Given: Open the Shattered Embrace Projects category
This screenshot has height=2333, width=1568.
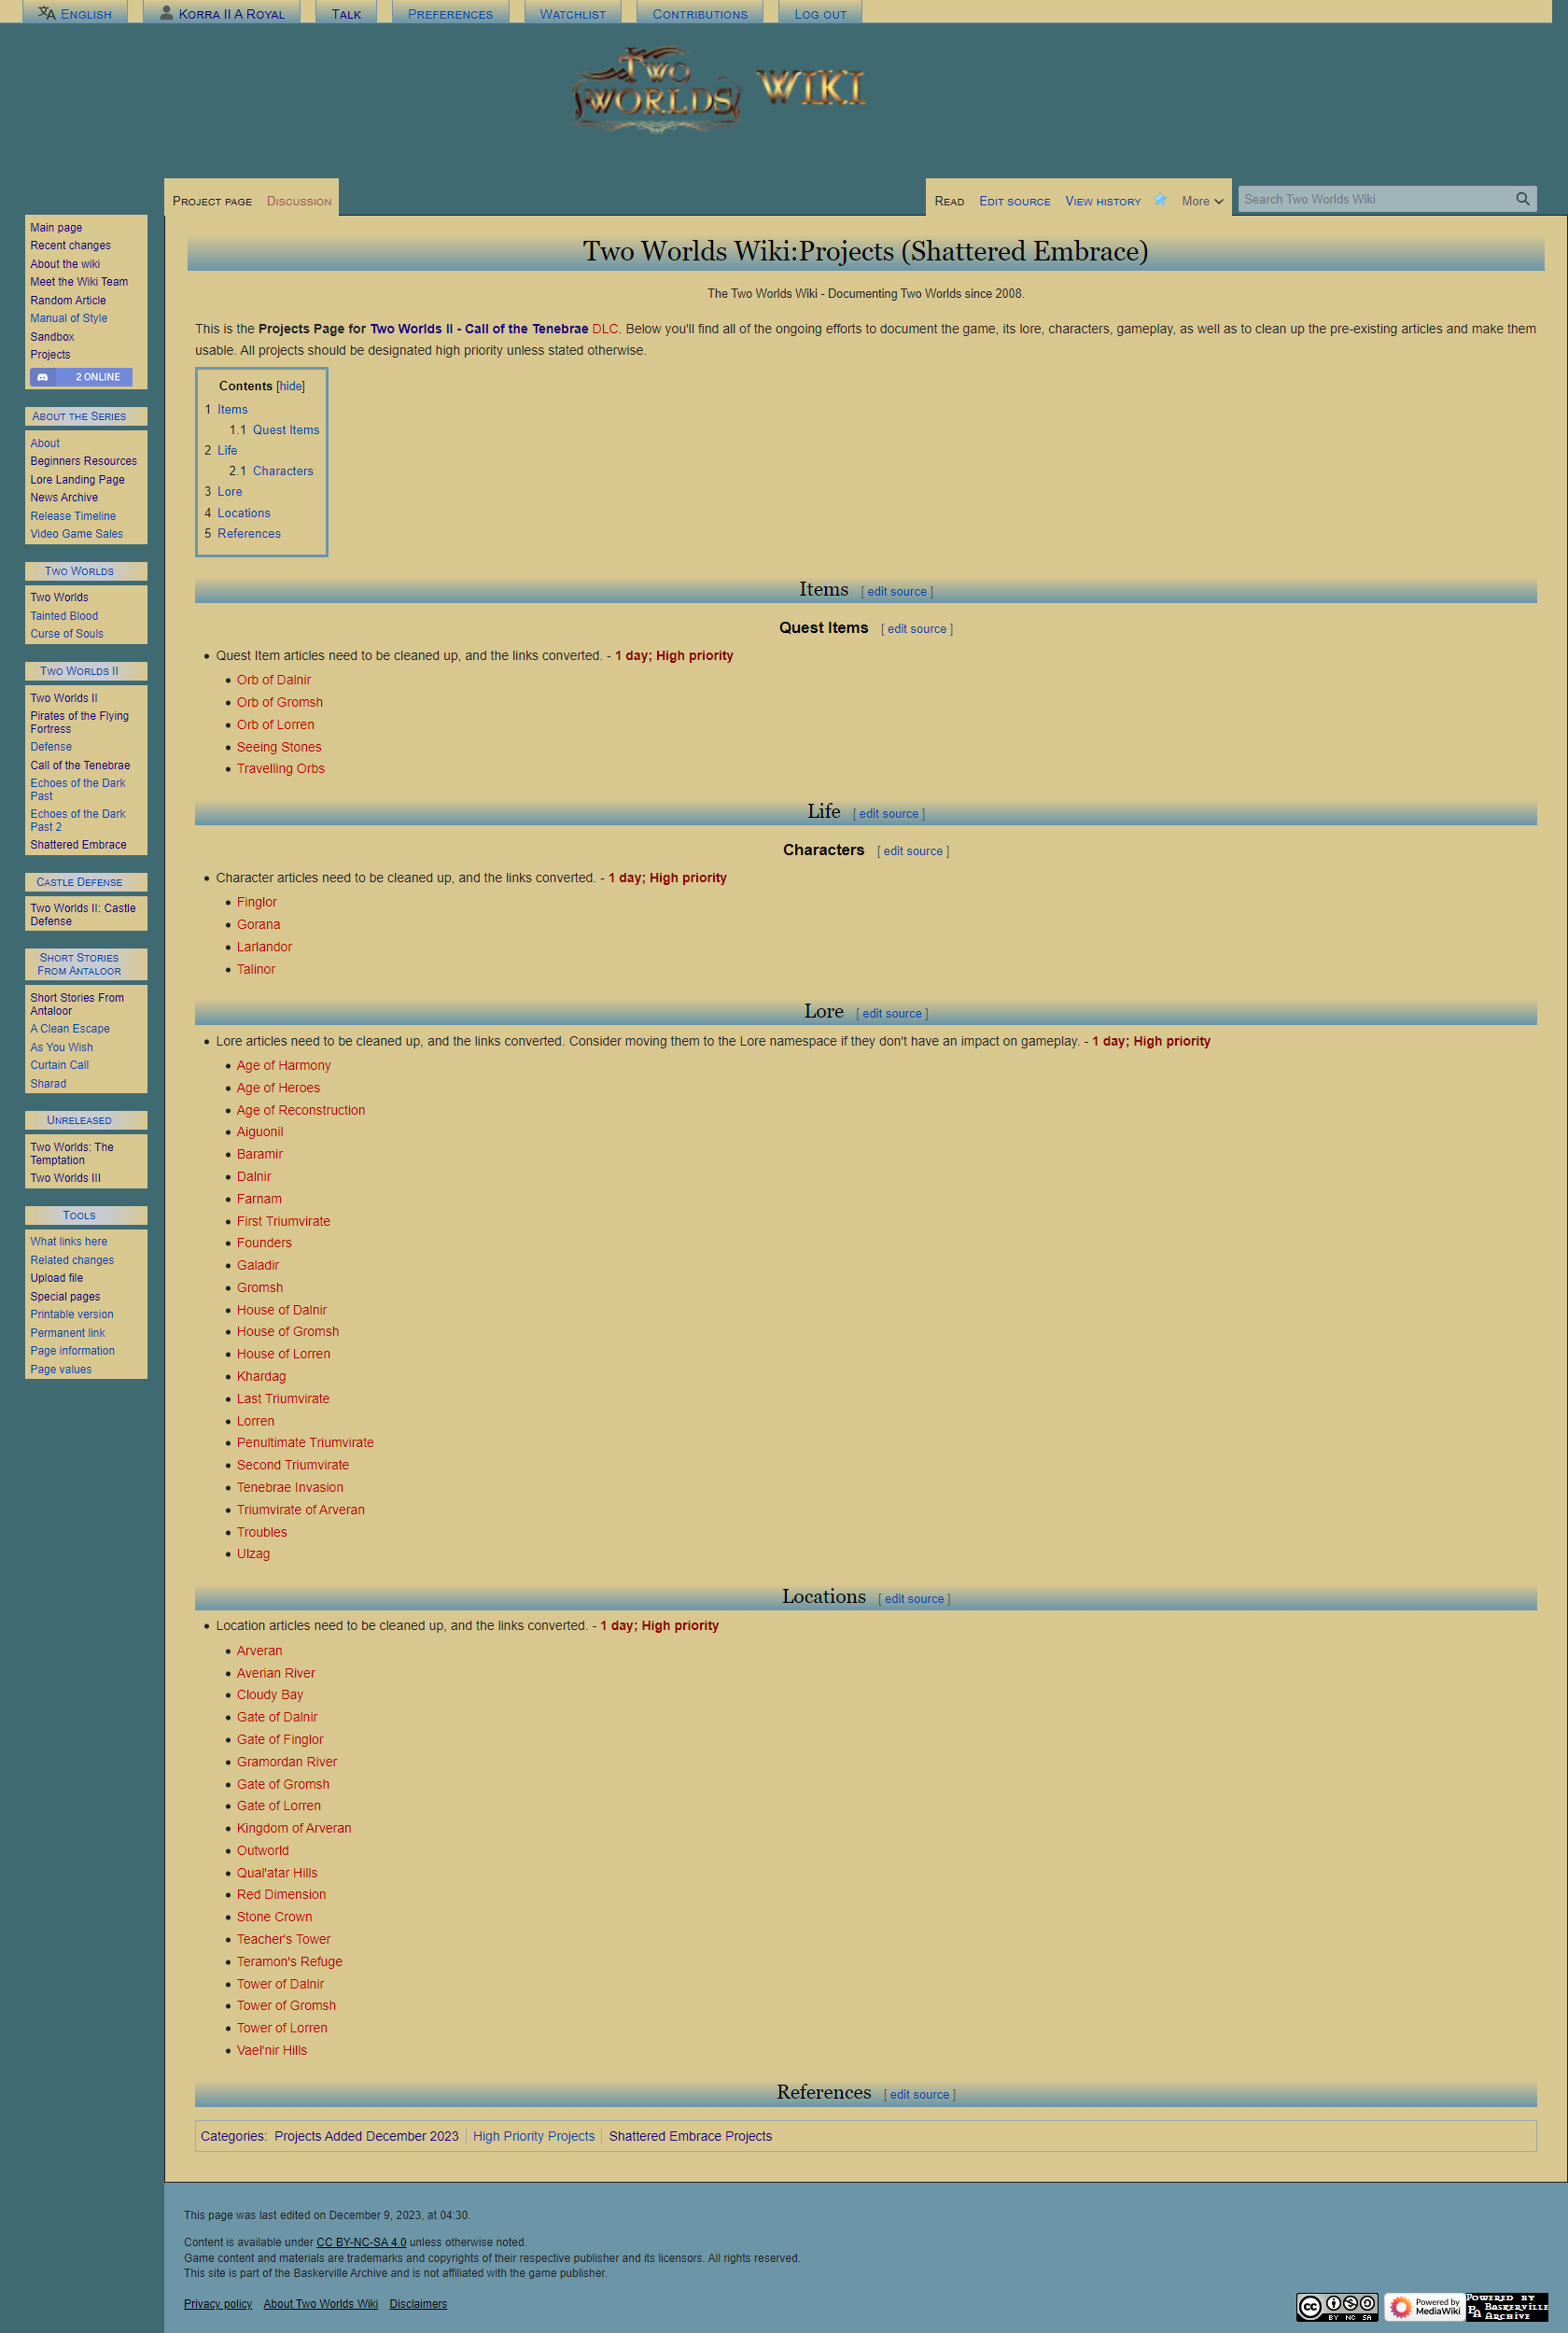Looking at the screenshot, I should point(690,2136).
